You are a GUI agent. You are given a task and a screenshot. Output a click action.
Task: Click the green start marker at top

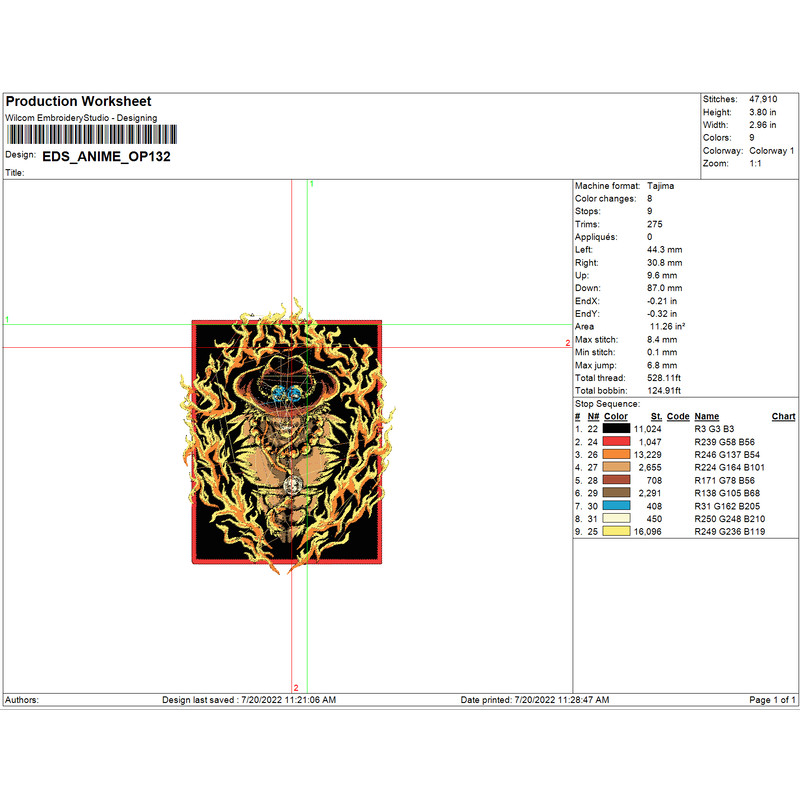(312, 185)
